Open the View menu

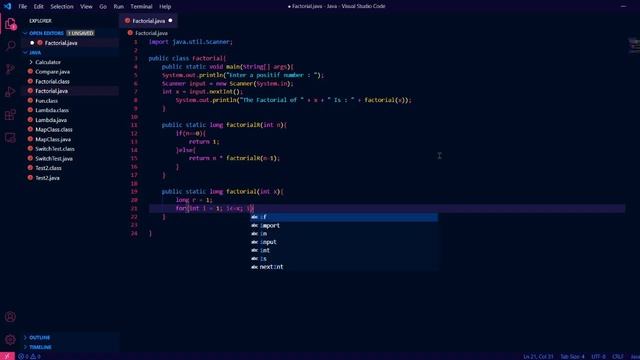coord(86,7)
